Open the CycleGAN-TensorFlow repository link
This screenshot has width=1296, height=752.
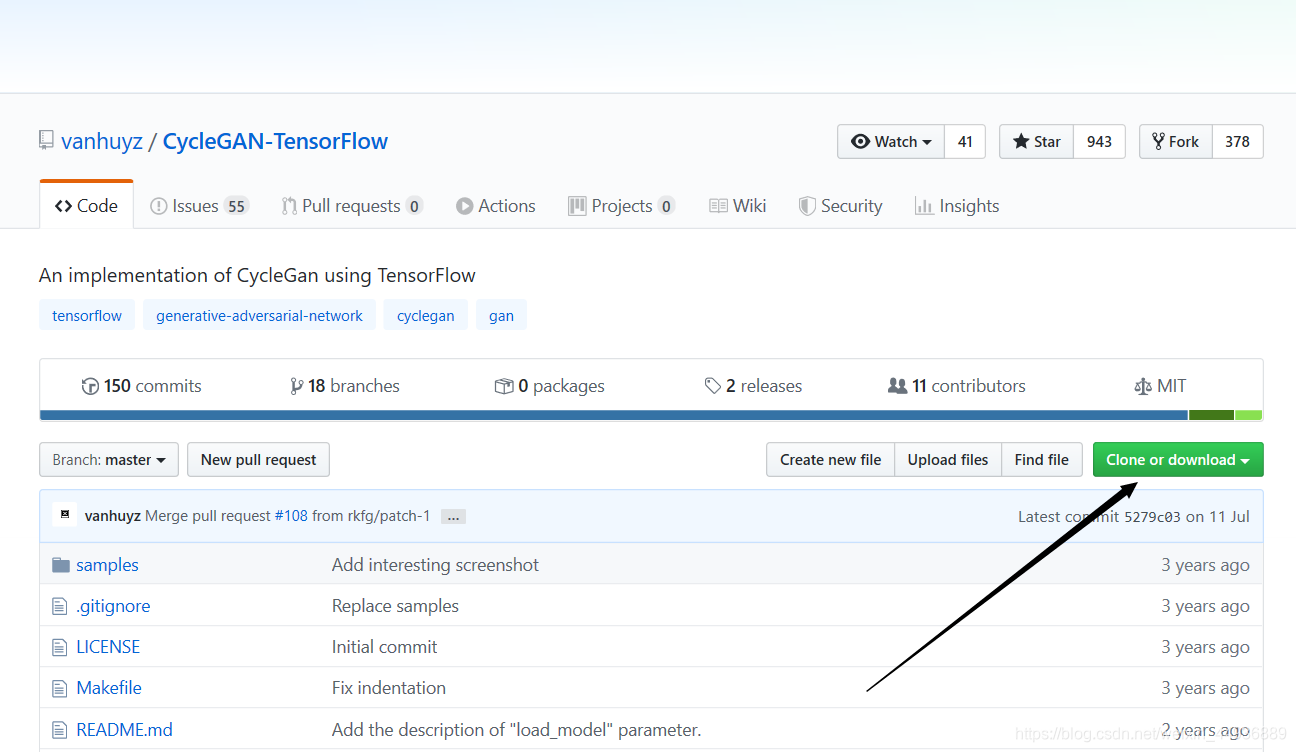[x=275, y=141]
